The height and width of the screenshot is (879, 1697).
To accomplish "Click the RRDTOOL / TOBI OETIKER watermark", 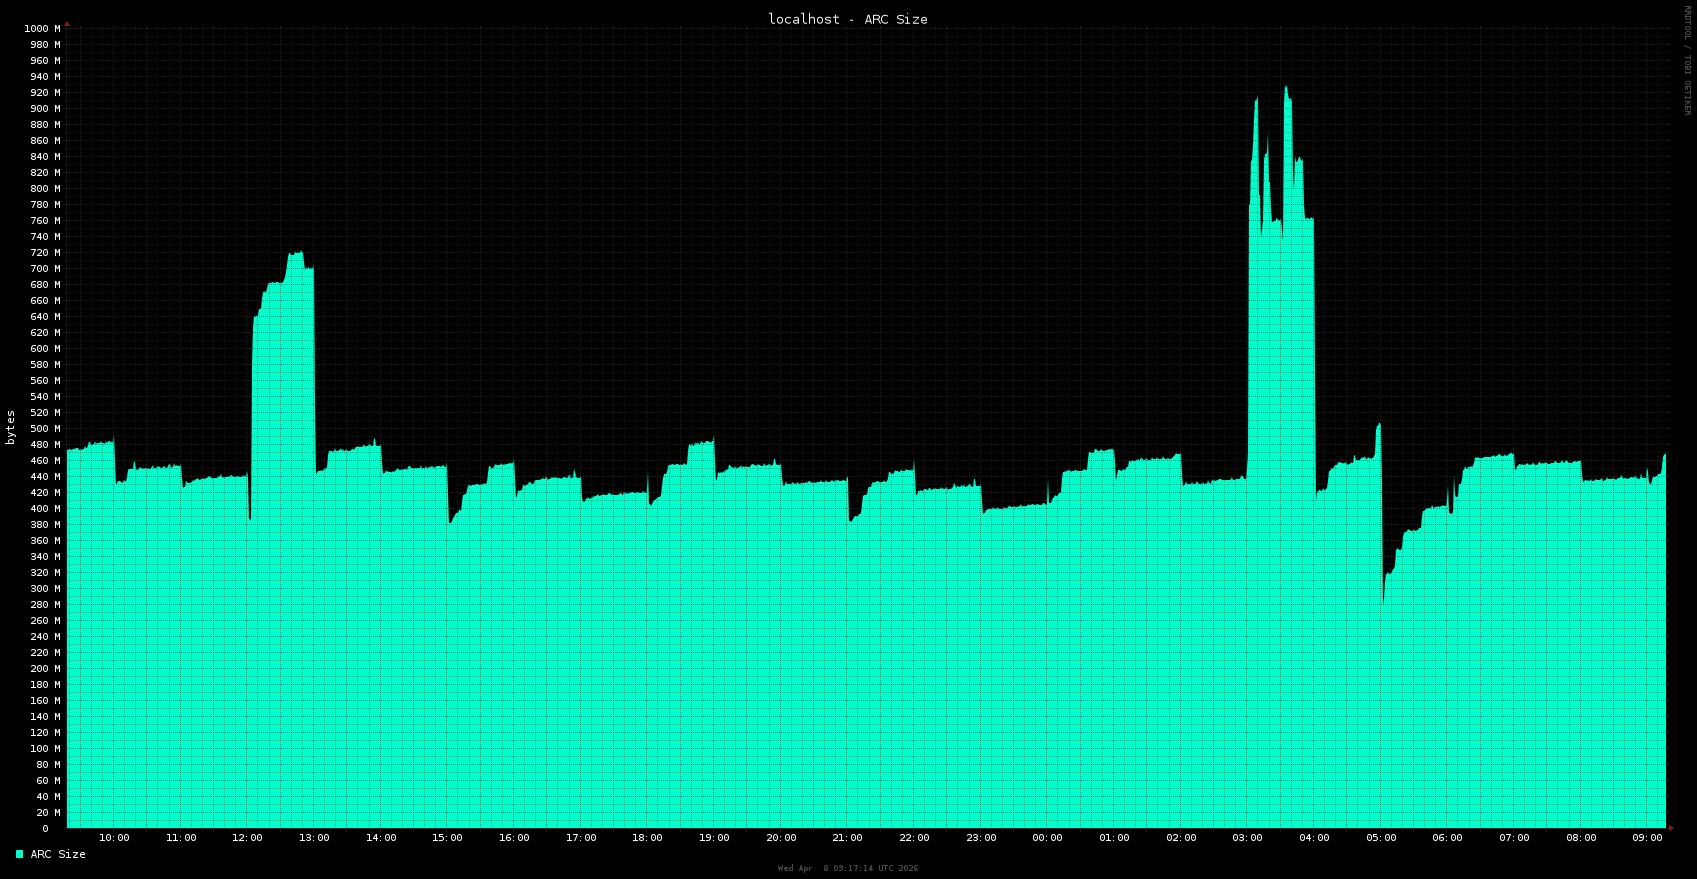I will 1688,60.
